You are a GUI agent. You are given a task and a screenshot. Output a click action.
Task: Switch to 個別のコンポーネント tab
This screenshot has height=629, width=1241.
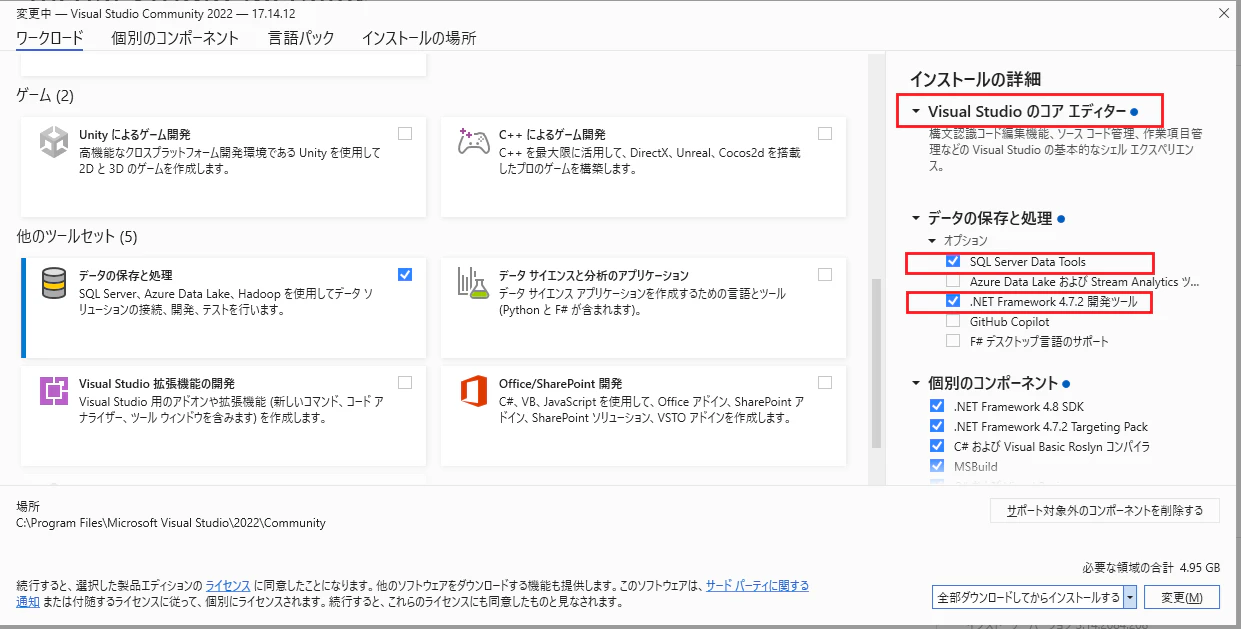click(176, 38)
